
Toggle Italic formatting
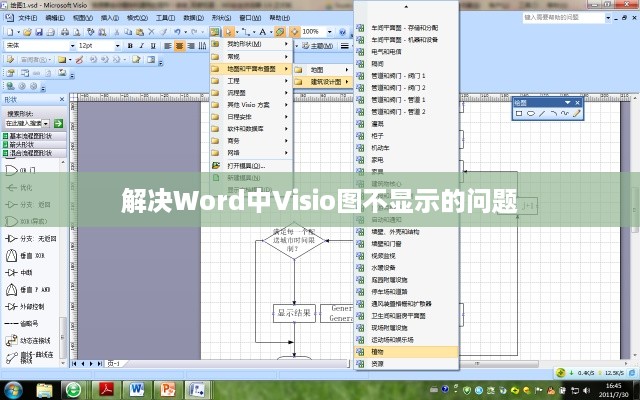pyautogui.click(x=141, y=46)
